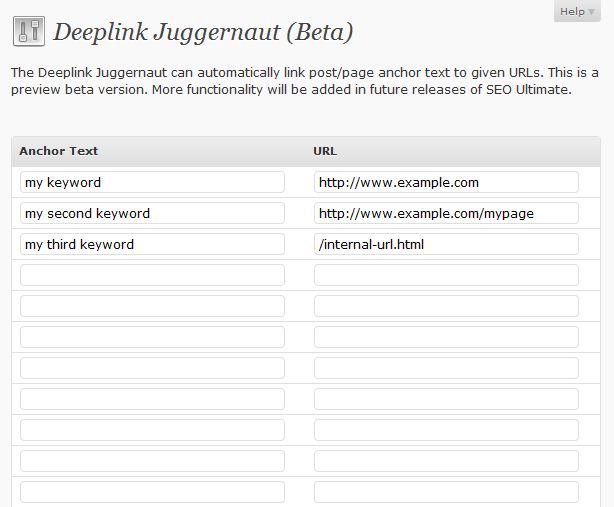Edit the 'my third keyword' anchor field
The height and width of the screenshot is (507, 614).
pos(152,244)
